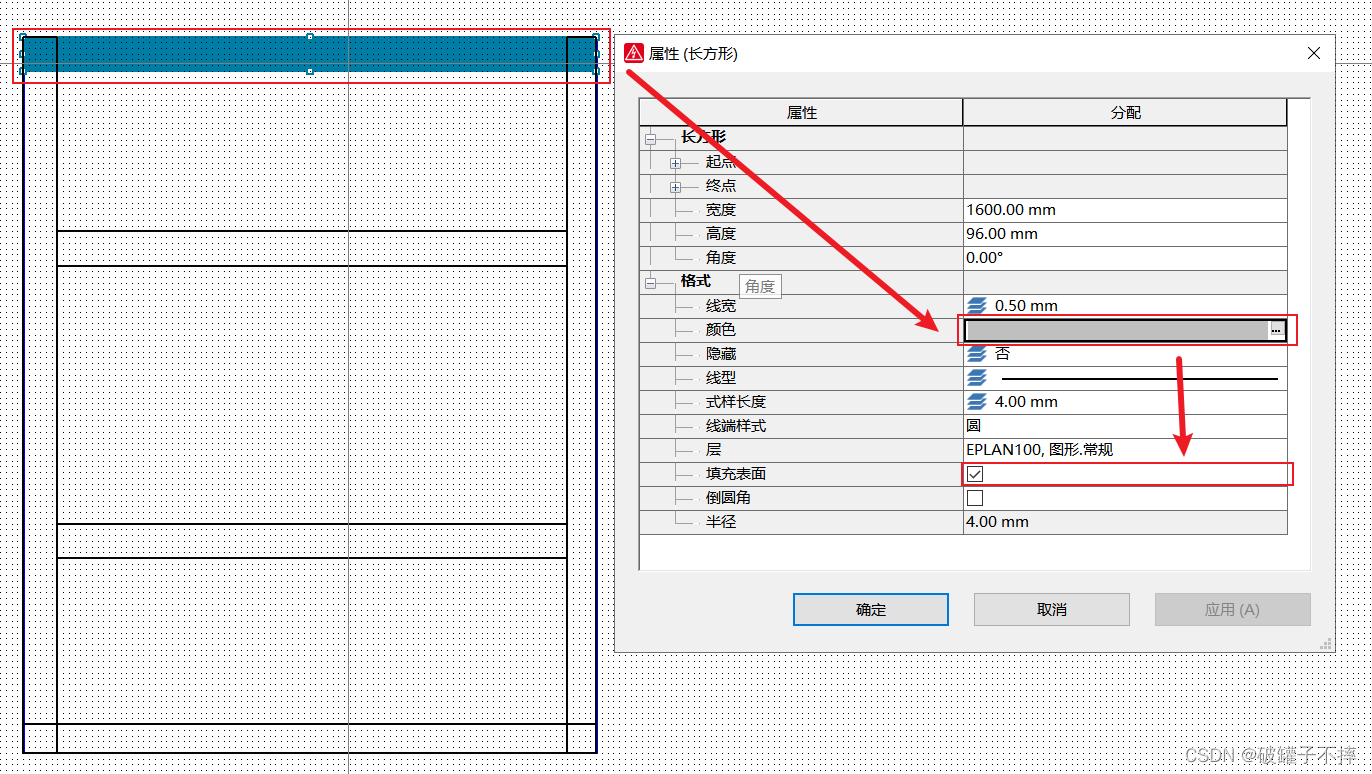The image size is (1372, 774).
Task: Open the color picker via the ellipsis button
Action: pos(1276,330)
